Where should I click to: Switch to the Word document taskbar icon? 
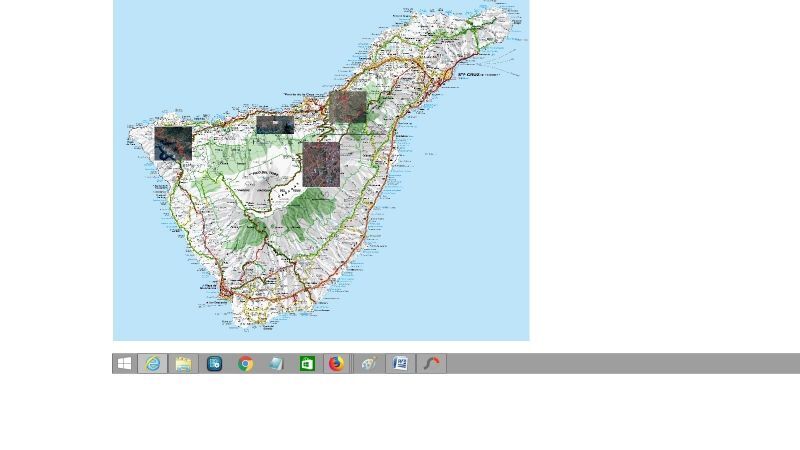point(400,364)
